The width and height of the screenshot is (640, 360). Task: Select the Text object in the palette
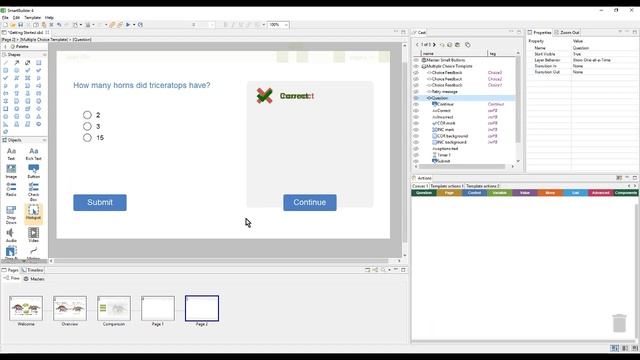pyautogui.click(x=11, y=153)
